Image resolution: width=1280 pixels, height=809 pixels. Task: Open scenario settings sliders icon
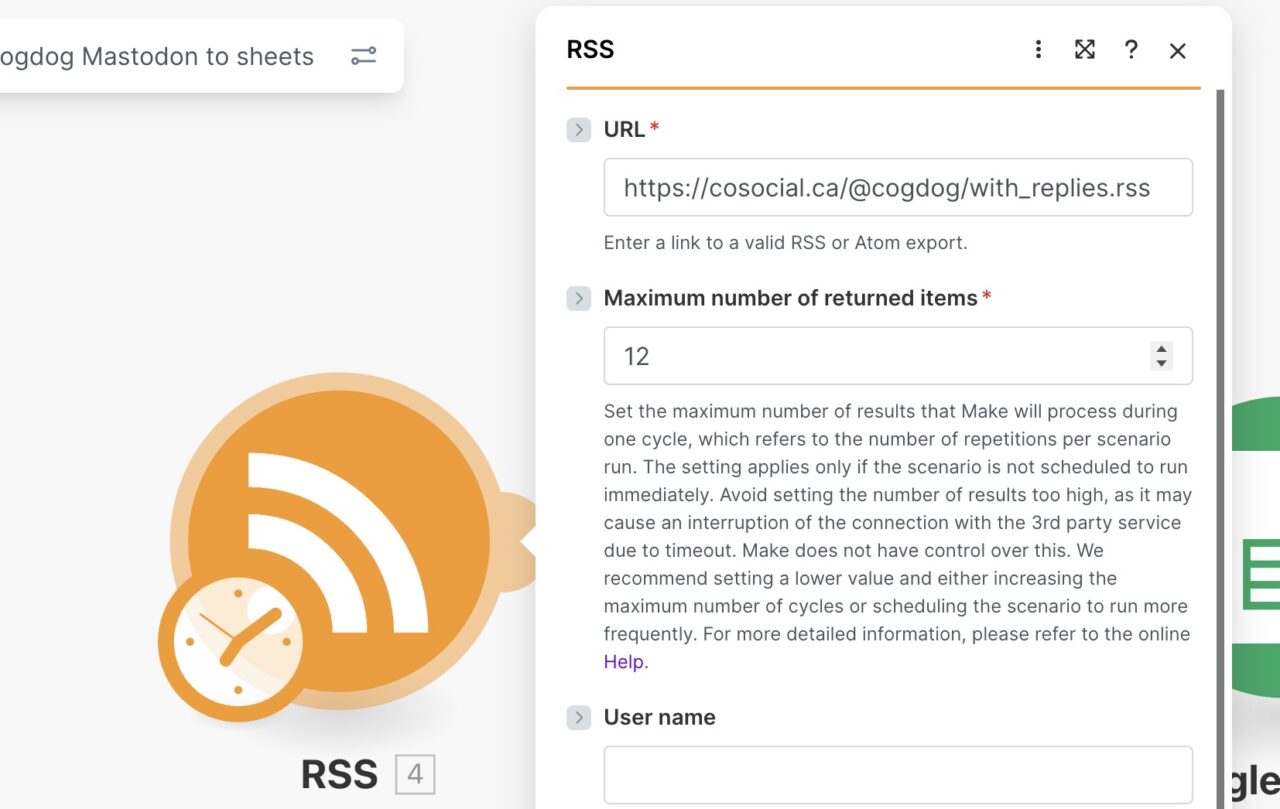coord(363,56)
